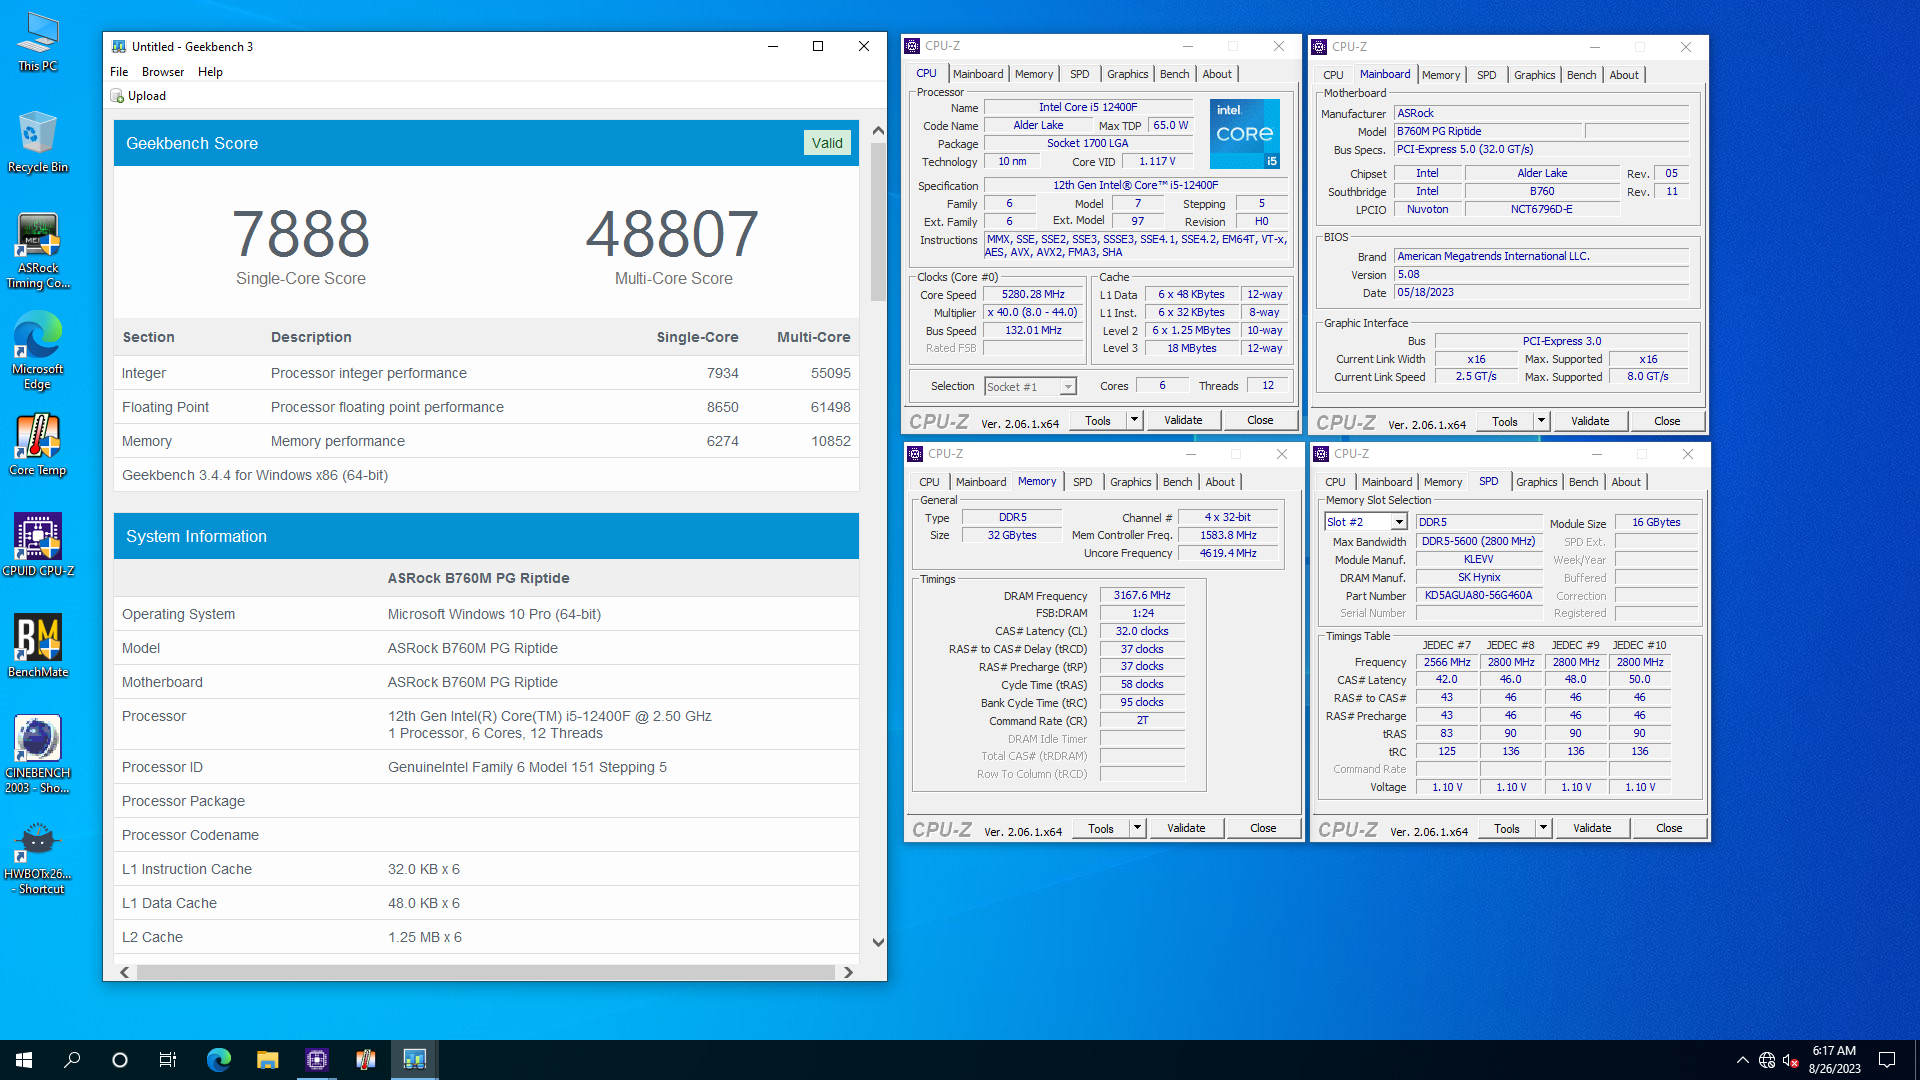This screenshot has height=1080, width=1920.
Task: Click the Multi-Core Score 48807
Action: pyautogui.click(x=672, y=234)
